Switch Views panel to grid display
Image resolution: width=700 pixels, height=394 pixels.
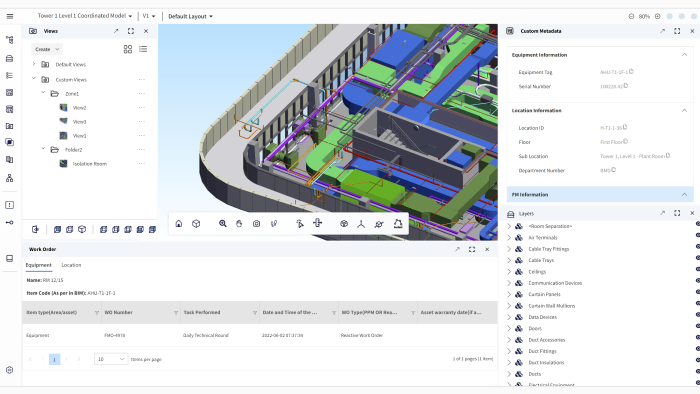(128, 49)
